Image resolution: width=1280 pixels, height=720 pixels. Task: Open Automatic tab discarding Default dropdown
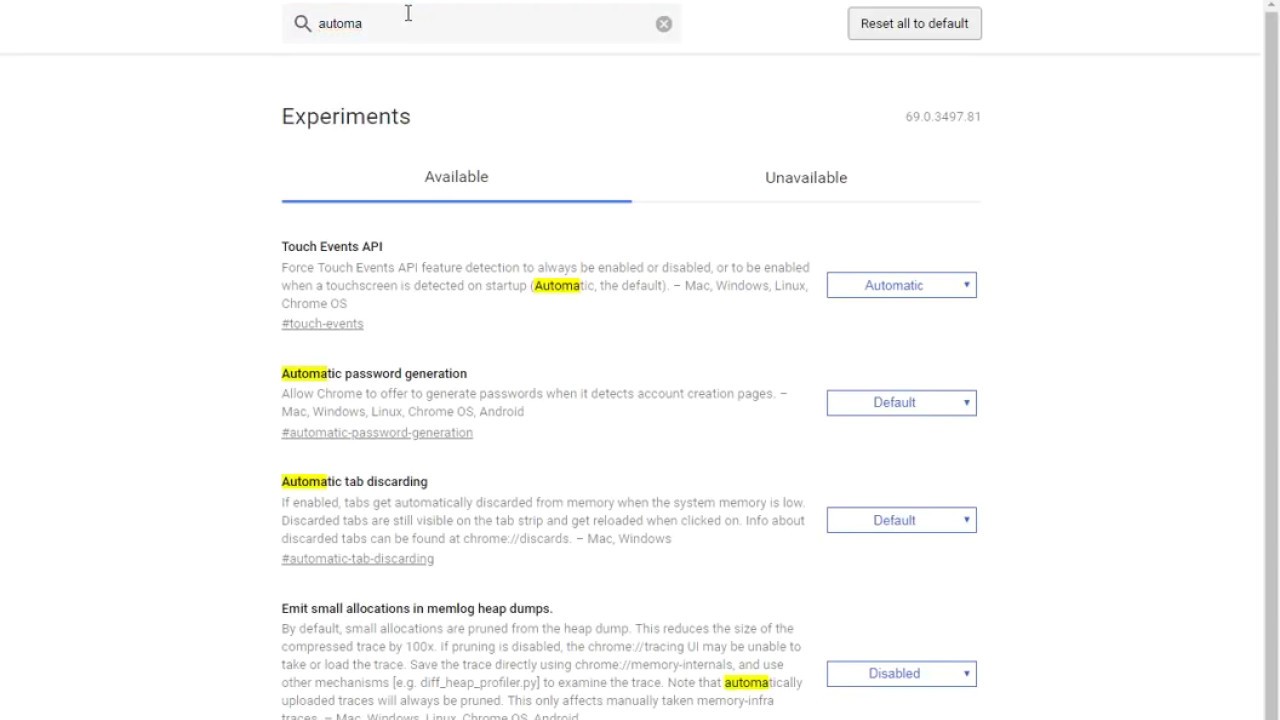point(901,520)
